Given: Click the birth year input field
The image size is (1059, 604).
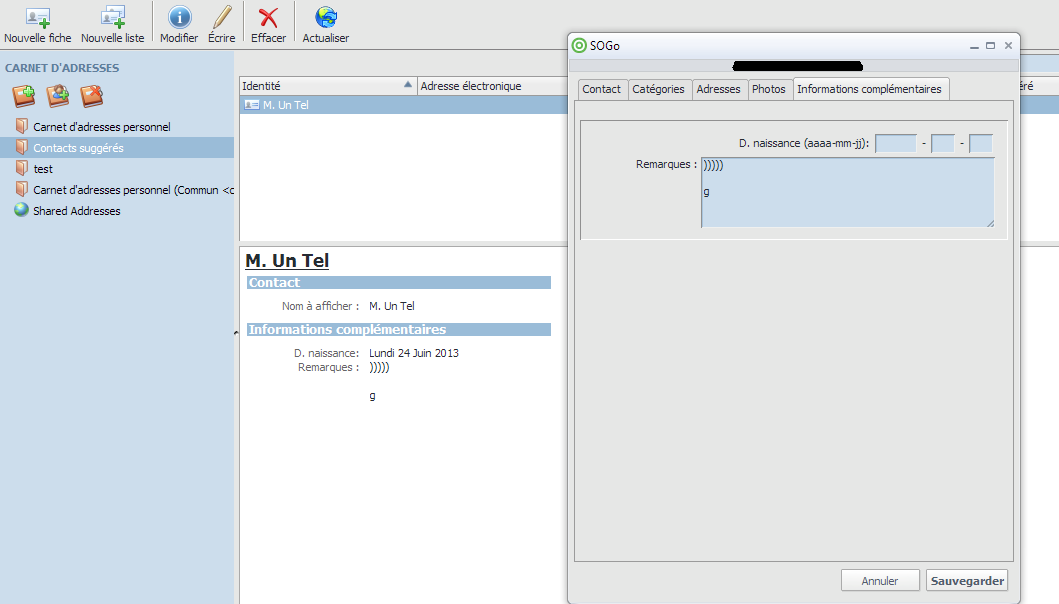Looking at the screenshot, I should [895, 144].
